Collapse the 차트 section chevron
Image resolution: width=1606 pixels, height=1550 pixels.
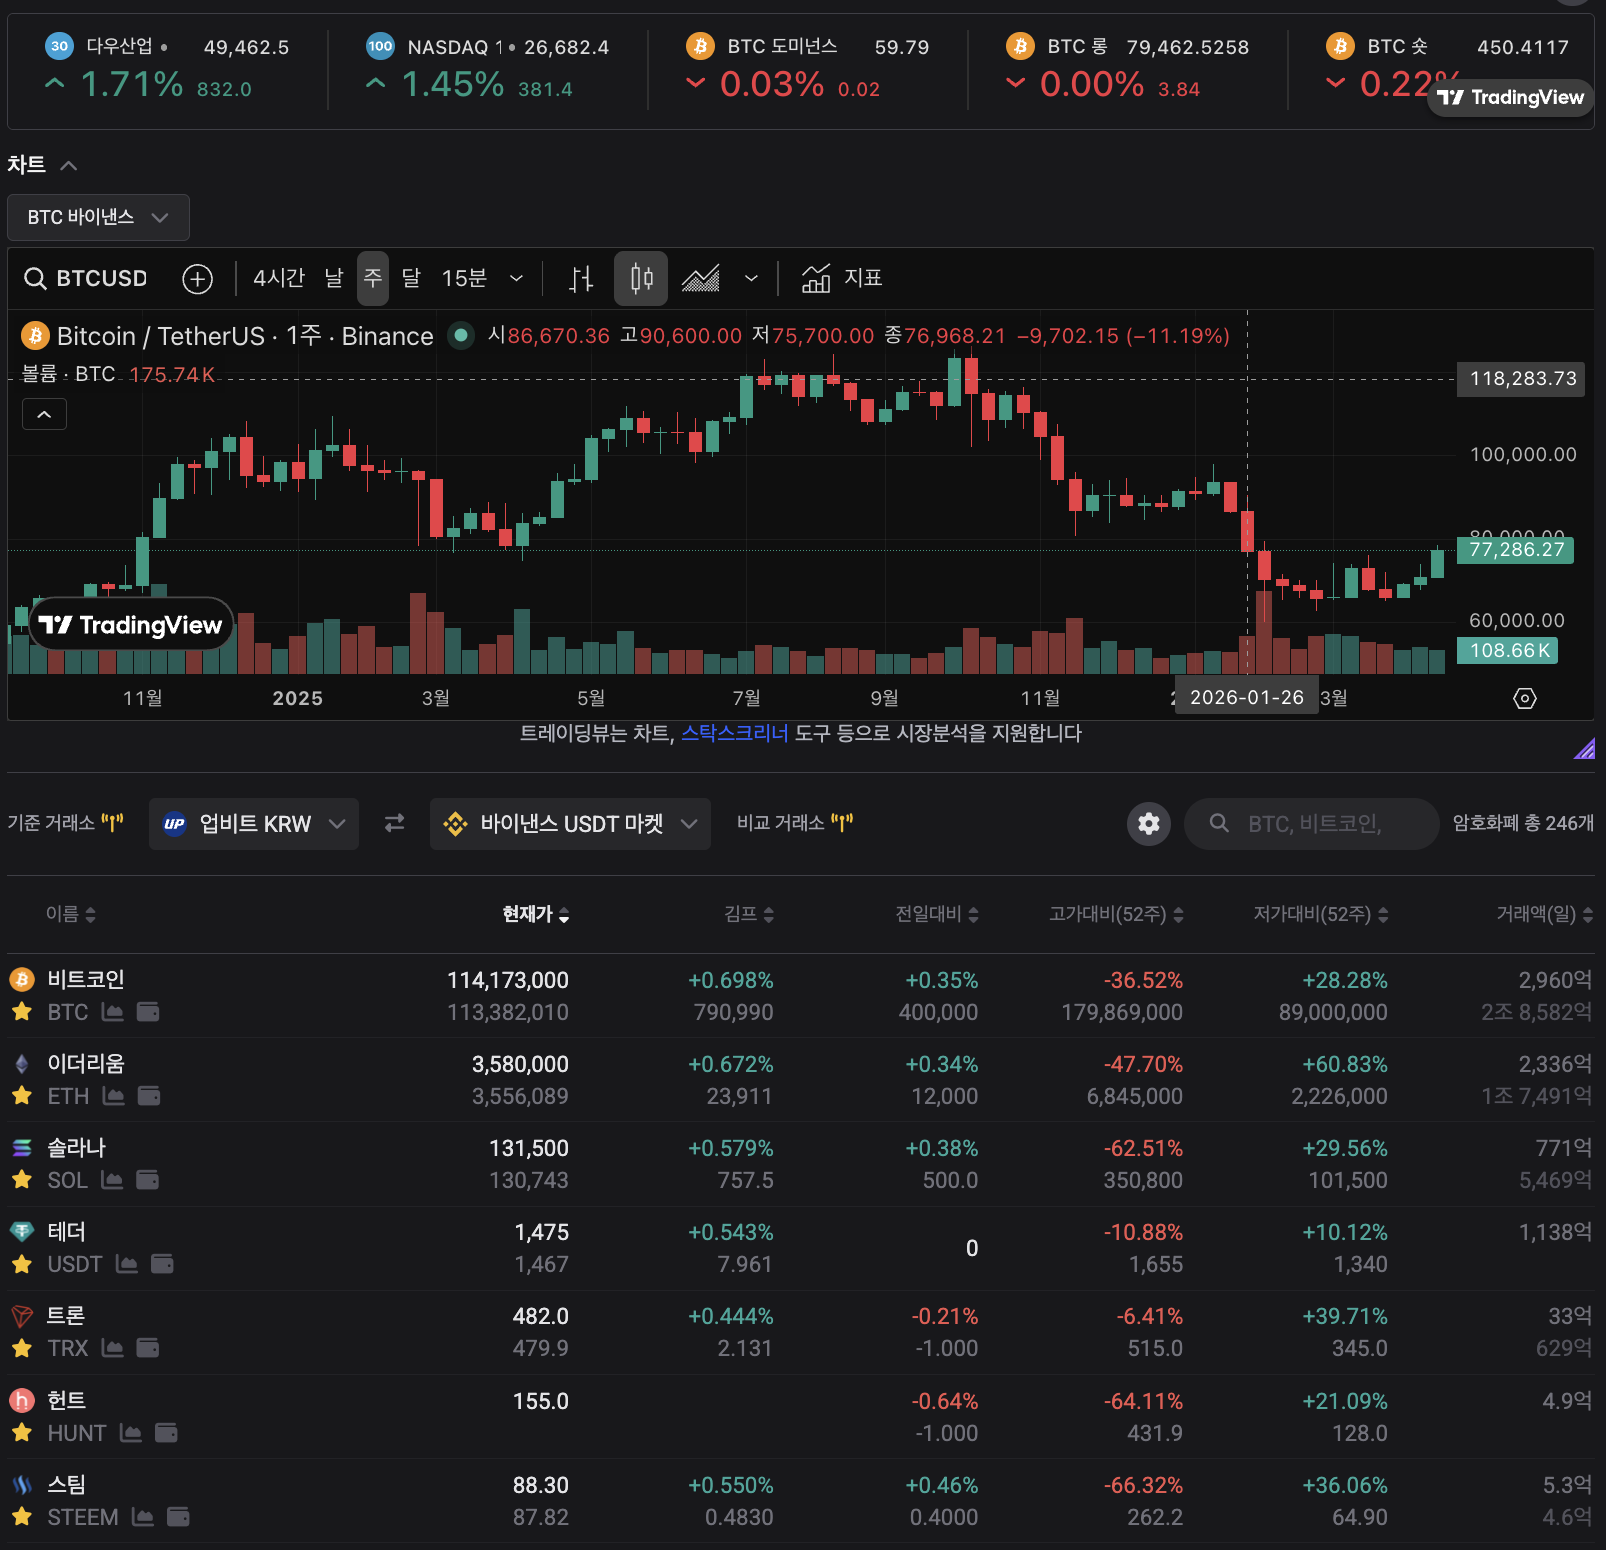pyautogui.click(x=69, y=165)
